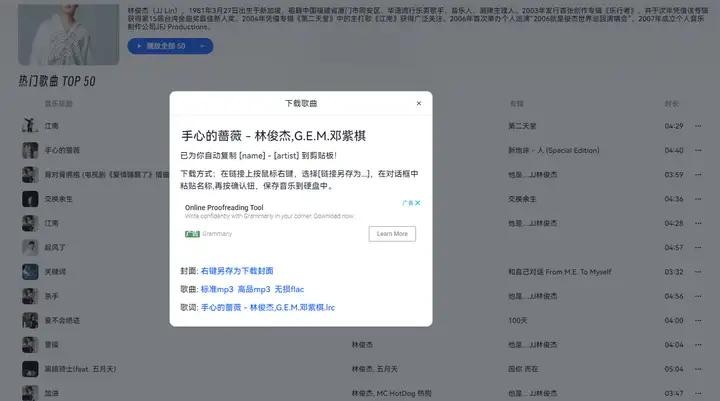Download the 手心的蔷薇 .lrc lyrics file

[x=268, y=307]
